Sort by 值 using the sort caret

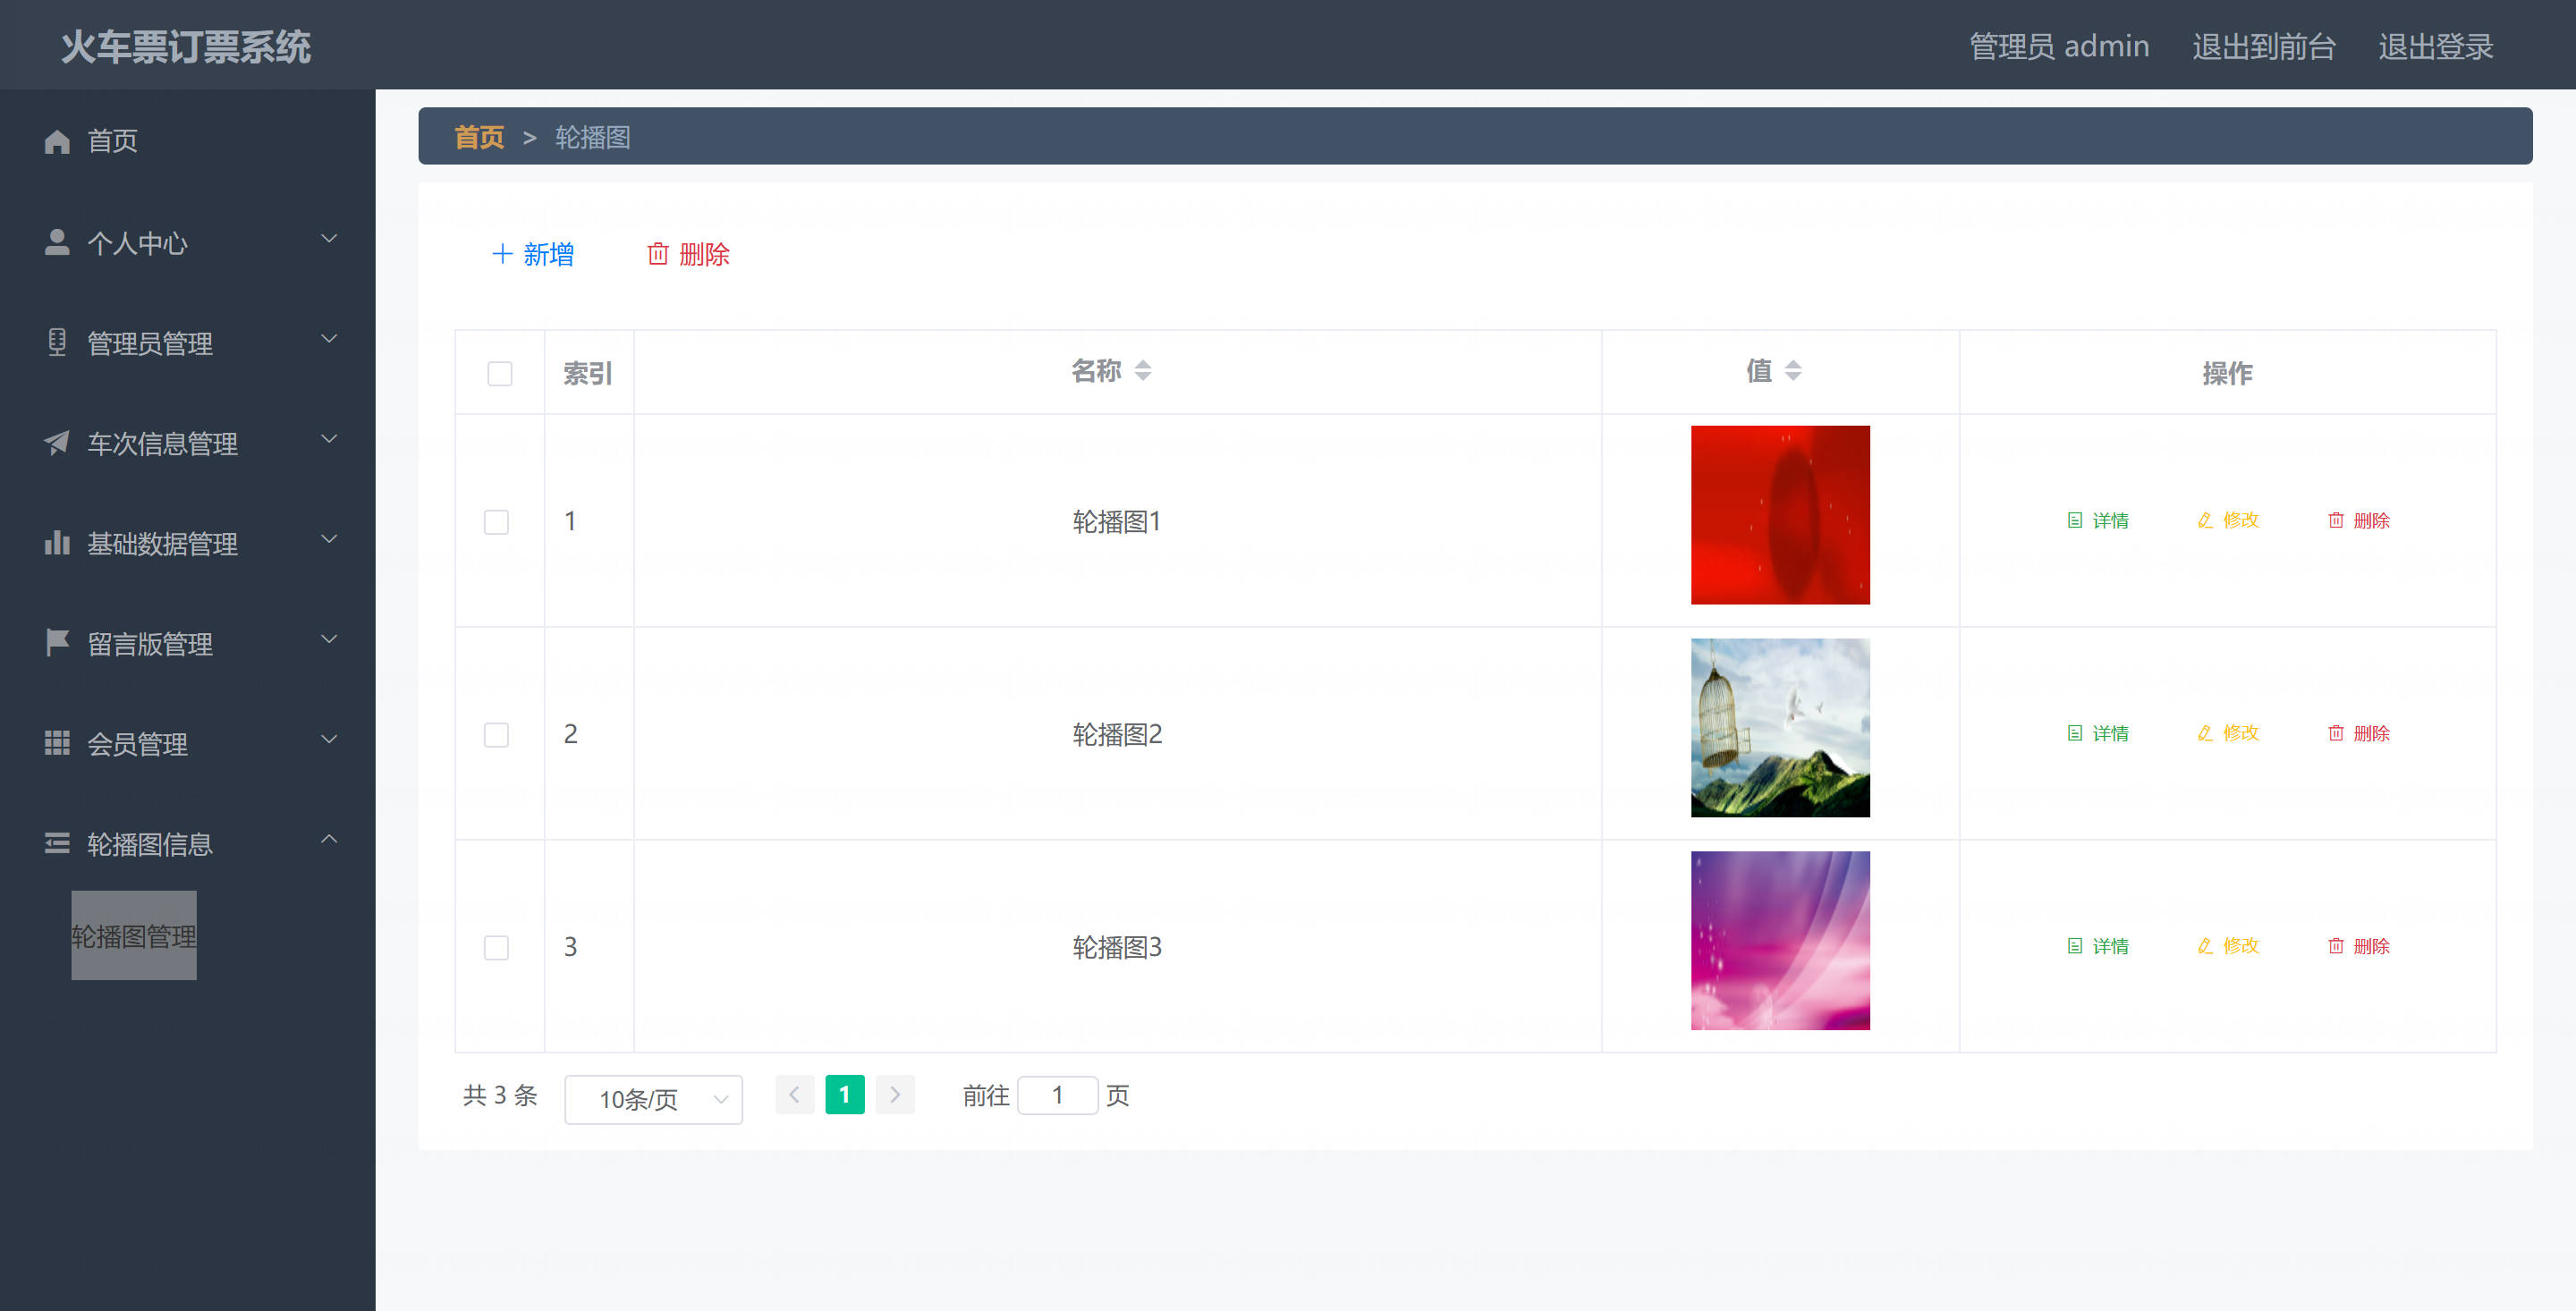tap(1793, 370)
